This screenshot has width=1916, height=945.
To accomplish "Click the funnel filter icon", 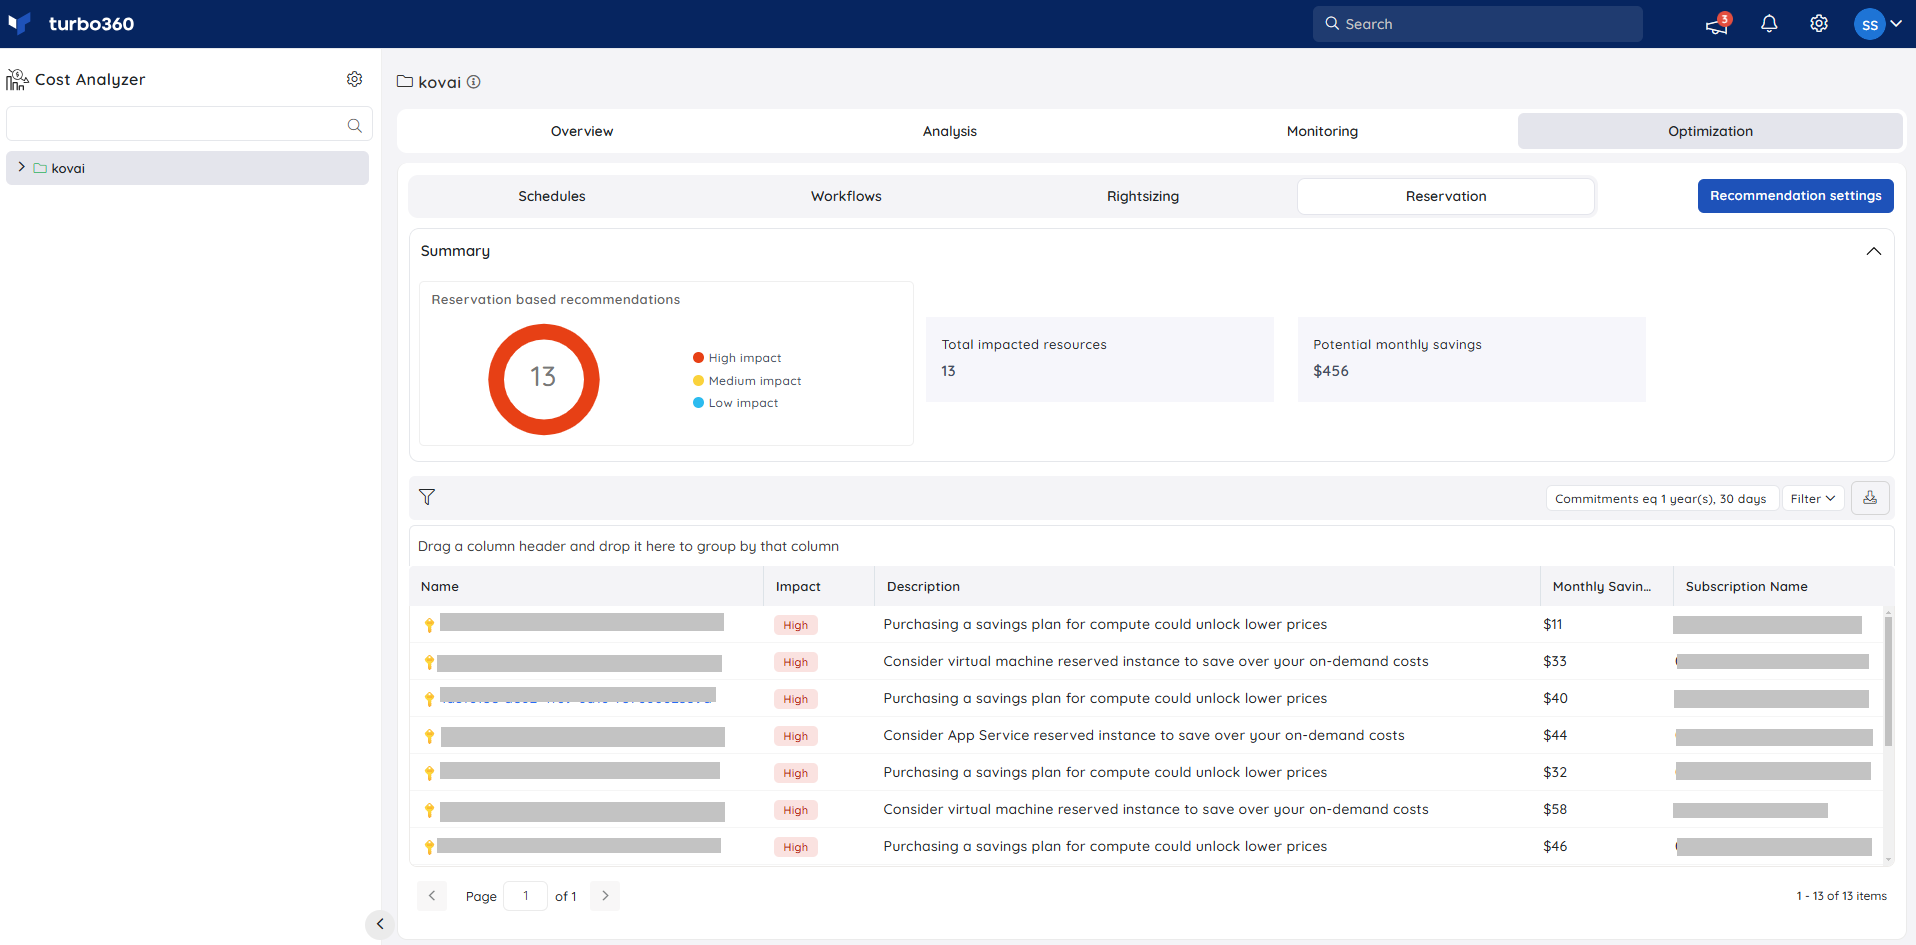I will (427, 497).
